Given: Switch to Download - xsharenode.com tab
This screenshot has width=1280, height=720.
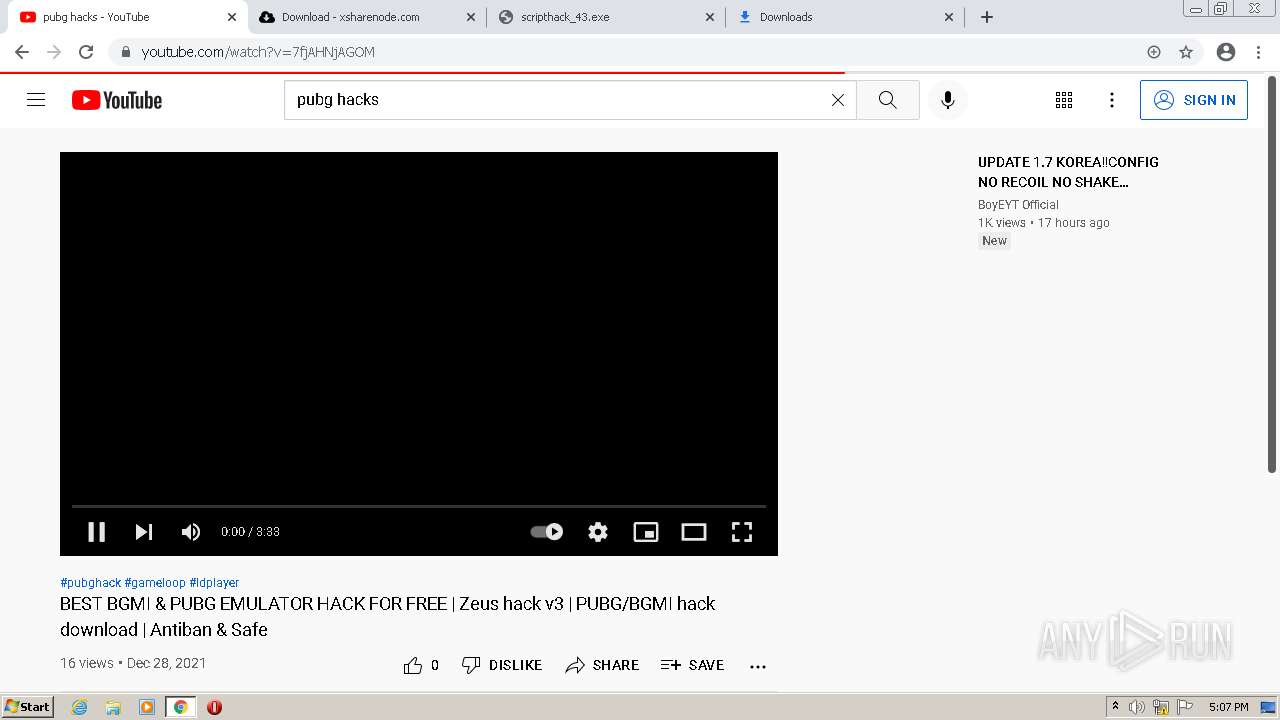Looking at the screenshot, I should click(x=367, y=17).
